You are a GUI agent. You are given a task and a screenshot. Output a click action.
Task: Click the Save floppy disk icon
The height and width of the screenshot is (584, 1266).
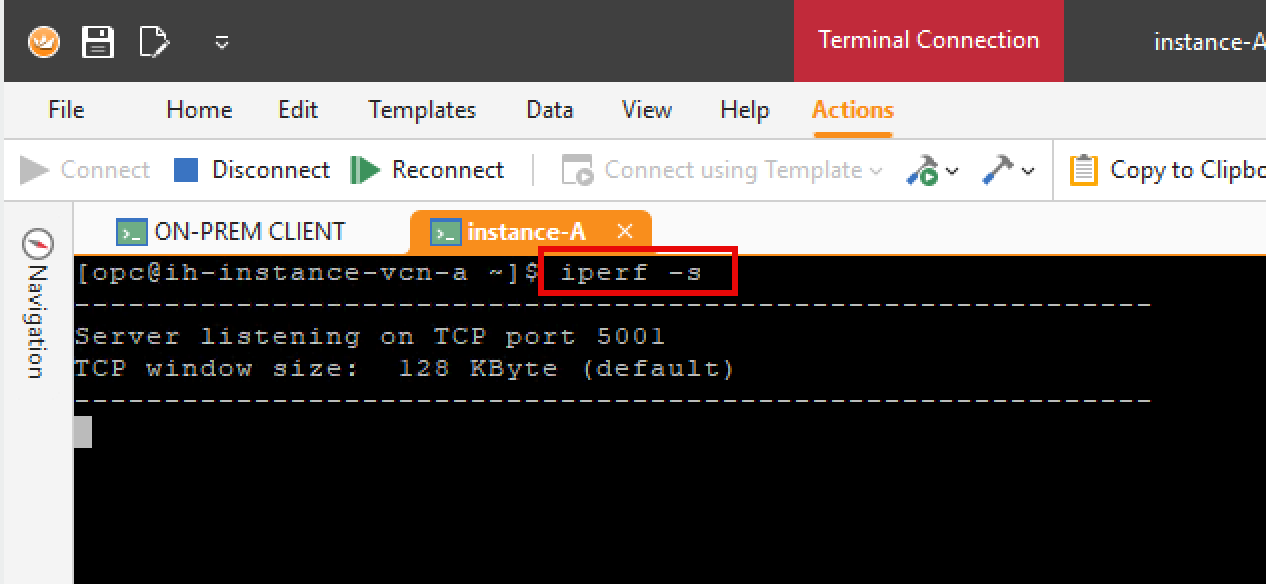click(x=98, y=42)
